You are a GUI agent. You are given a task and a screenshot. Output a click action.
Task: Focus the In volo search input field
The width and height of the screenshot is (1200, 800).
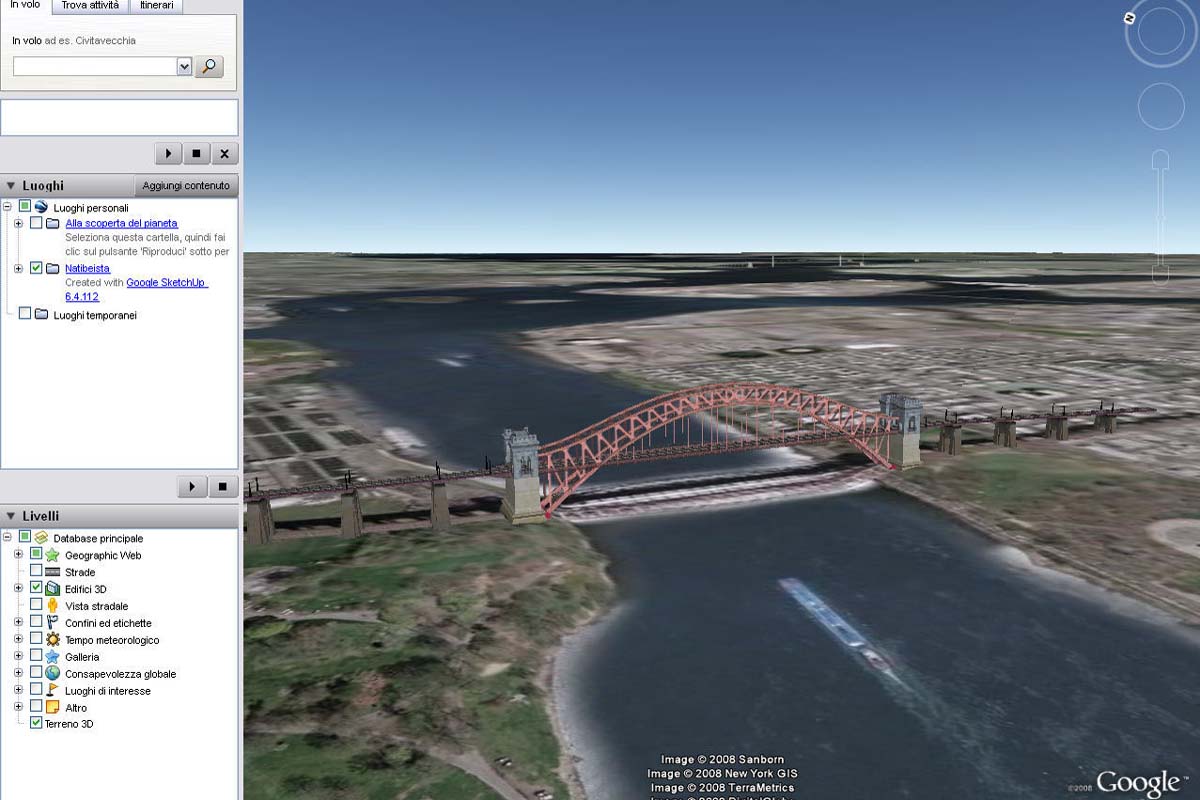[x=95, y=66]
